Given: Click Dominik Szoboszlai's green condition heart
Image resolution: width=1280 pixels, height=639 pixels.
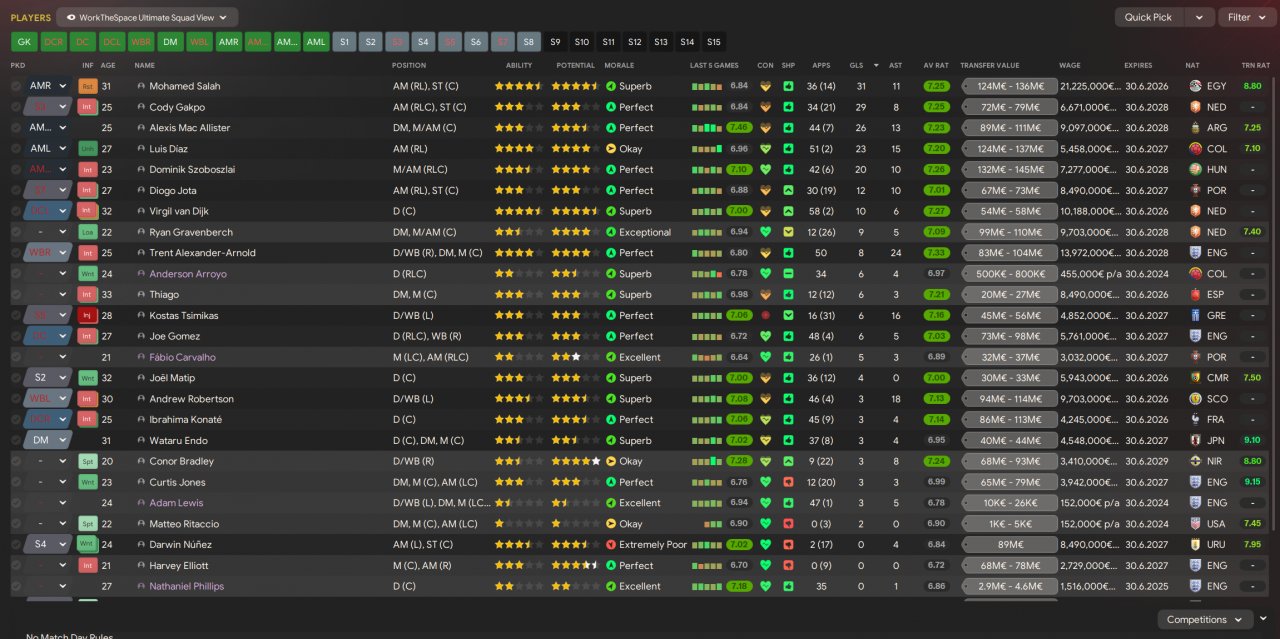Looking at the screenshot, I should (x=766, y=170).
